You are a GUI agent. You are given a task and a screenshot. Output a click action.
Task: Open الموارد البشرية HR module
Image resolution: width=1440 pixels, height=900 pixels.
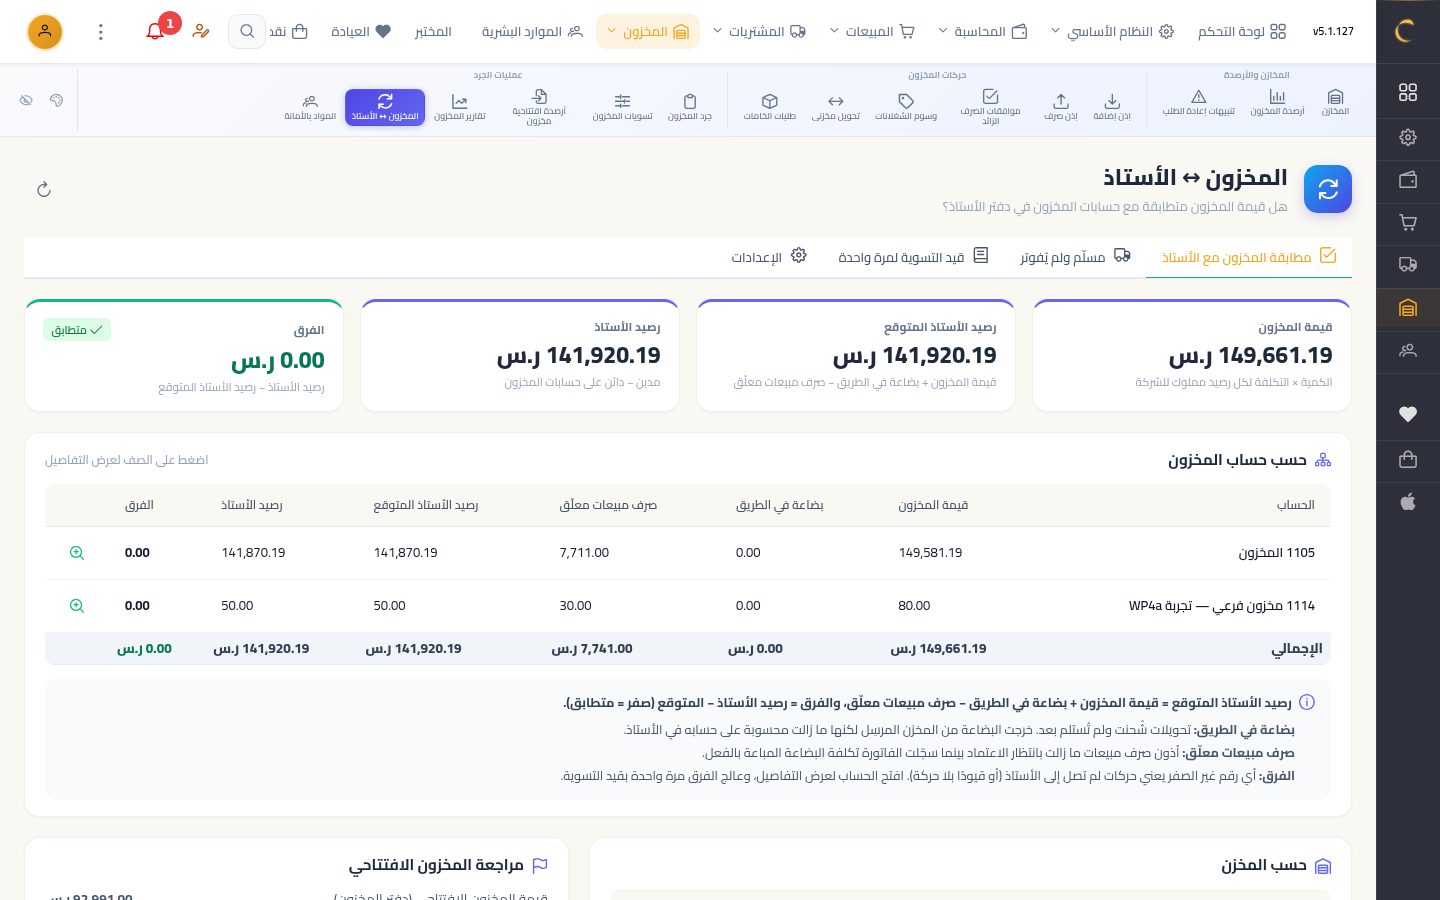(532, 32)
